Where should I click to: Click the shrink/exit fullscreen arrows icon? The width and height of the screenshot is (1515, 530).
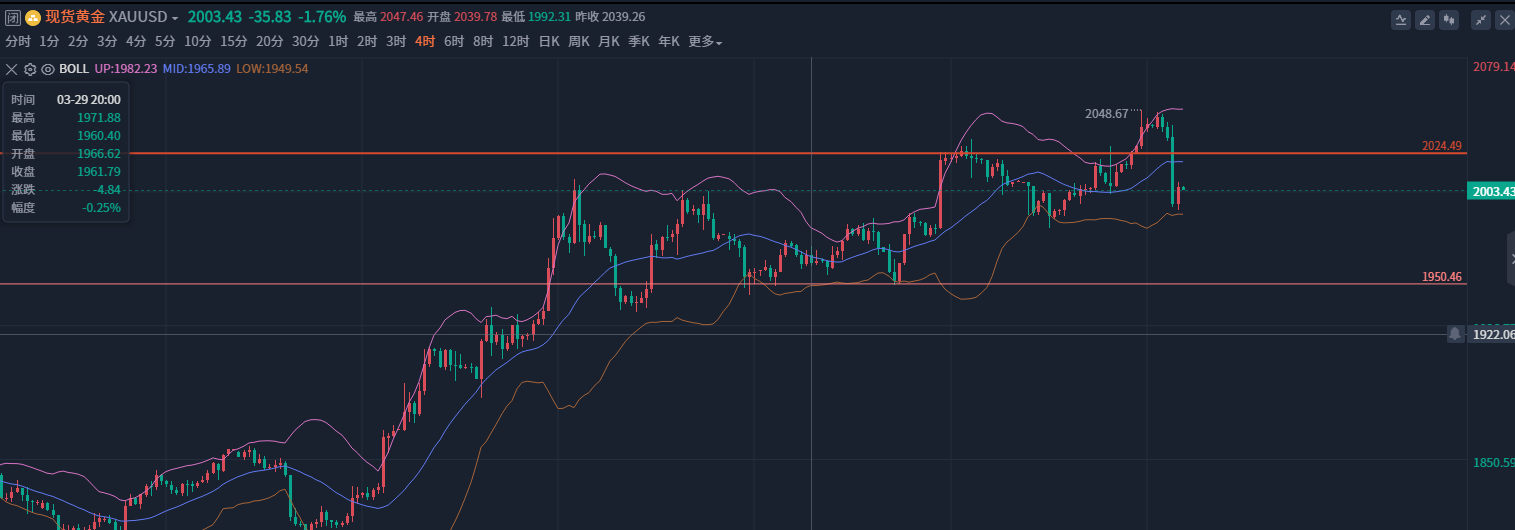(x=1481, y=19)
